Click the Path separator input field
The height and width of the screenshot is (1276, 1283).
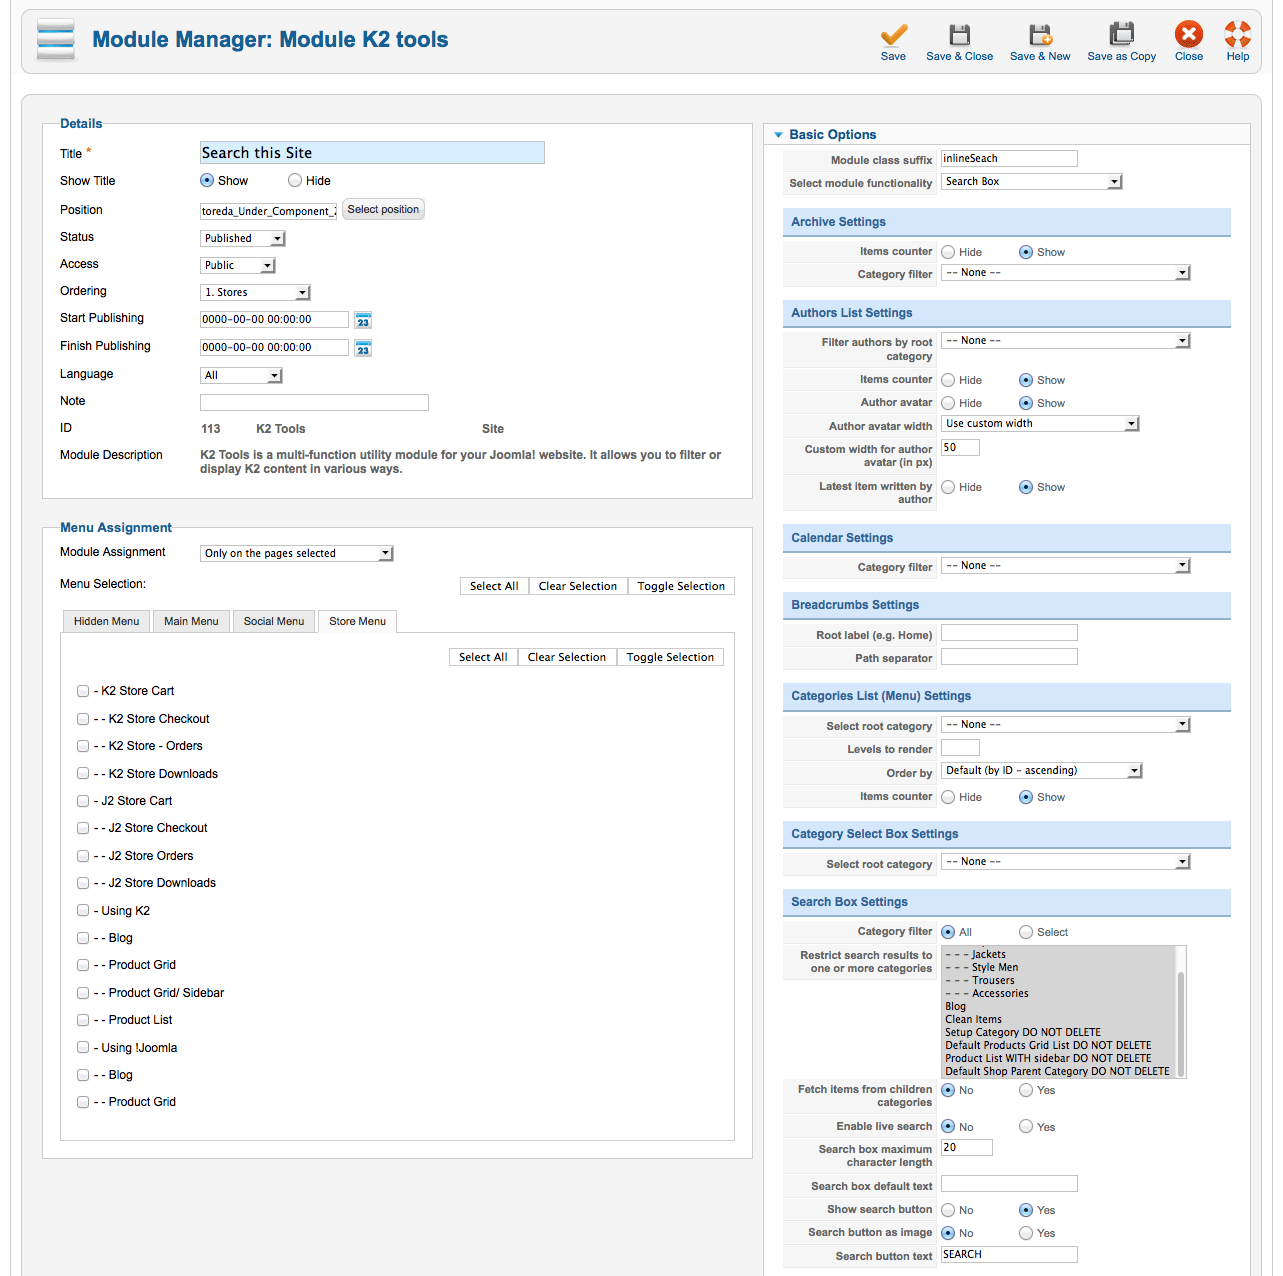click(x=1009, y=656)
